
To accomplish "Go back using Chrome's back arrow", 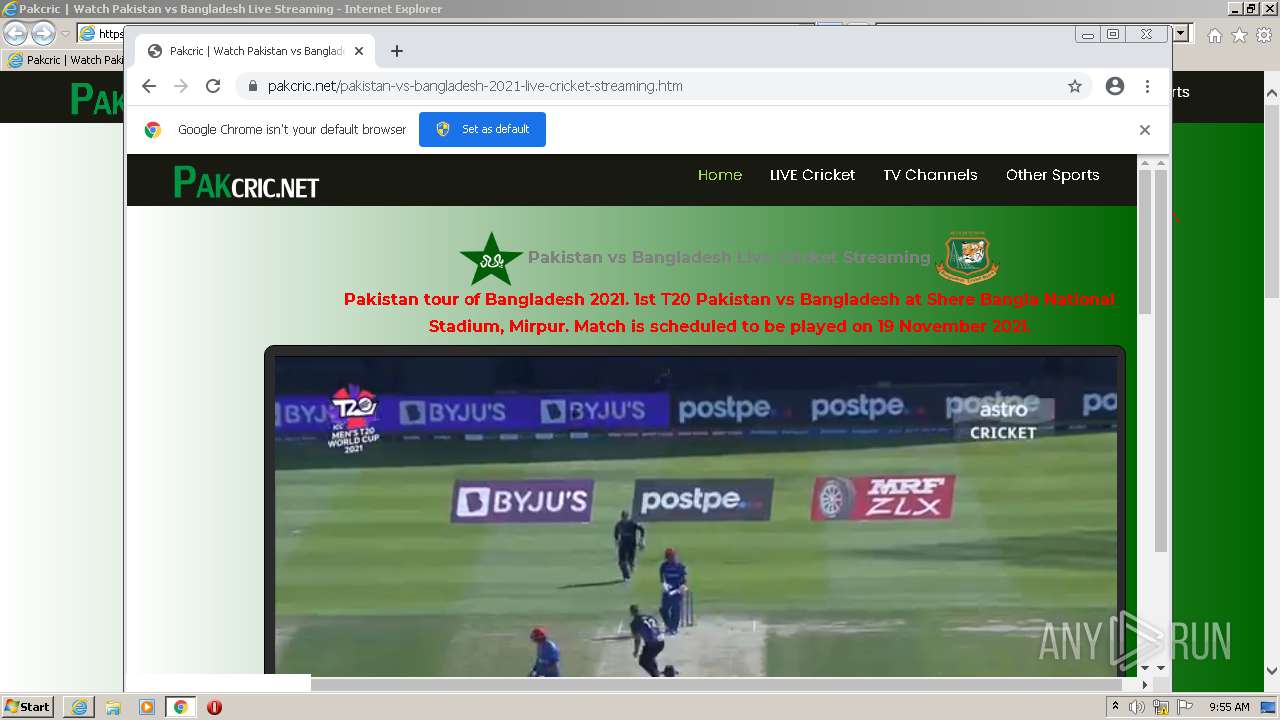I will pos(149,86).
